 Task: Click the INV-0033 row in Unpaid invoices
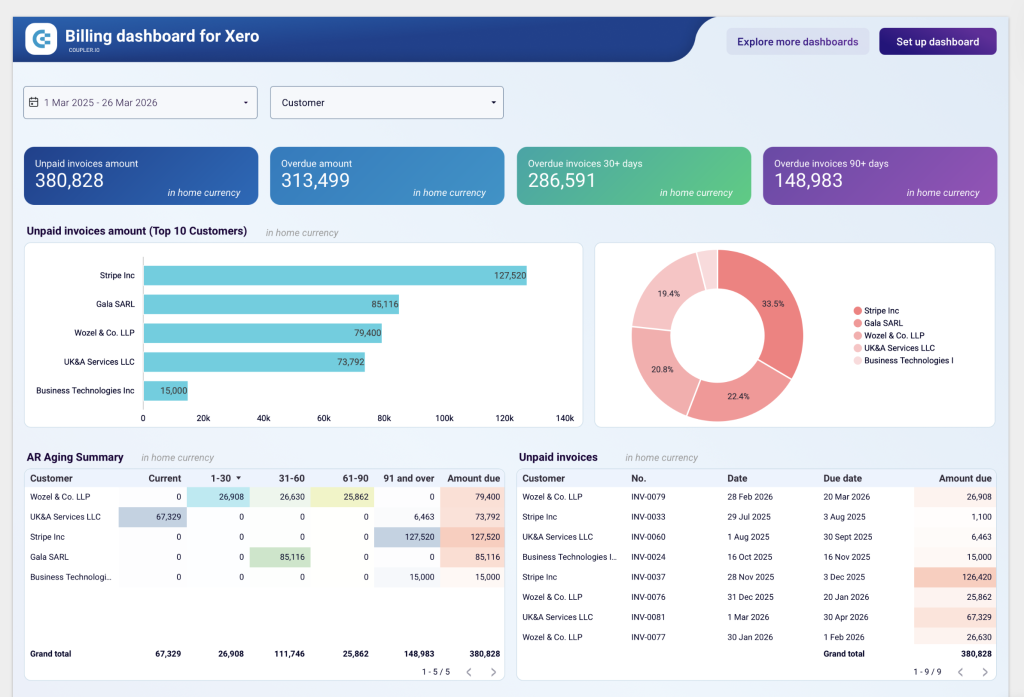pyautogui.click(x=700, y=517)
